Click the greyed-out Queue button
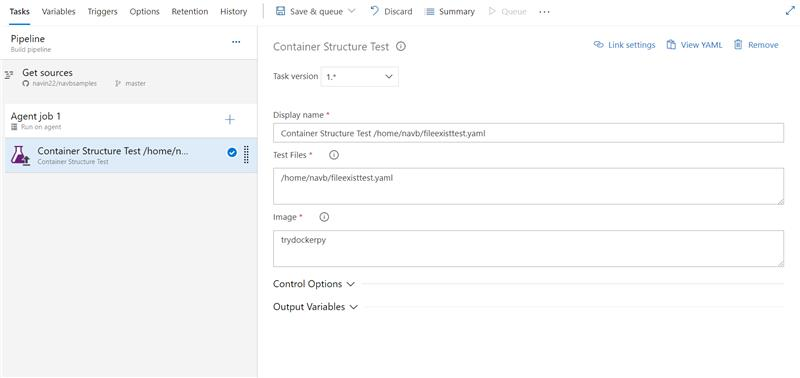The height and width of the screenshot is (378, 800). pos(508,11)
